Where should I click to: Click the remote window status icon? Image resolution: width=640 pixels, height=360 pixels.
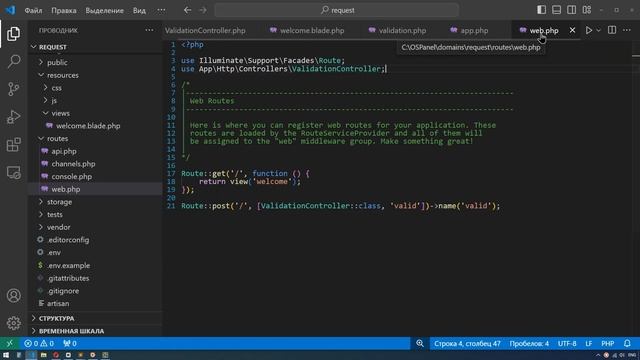(x=10, y=344)
